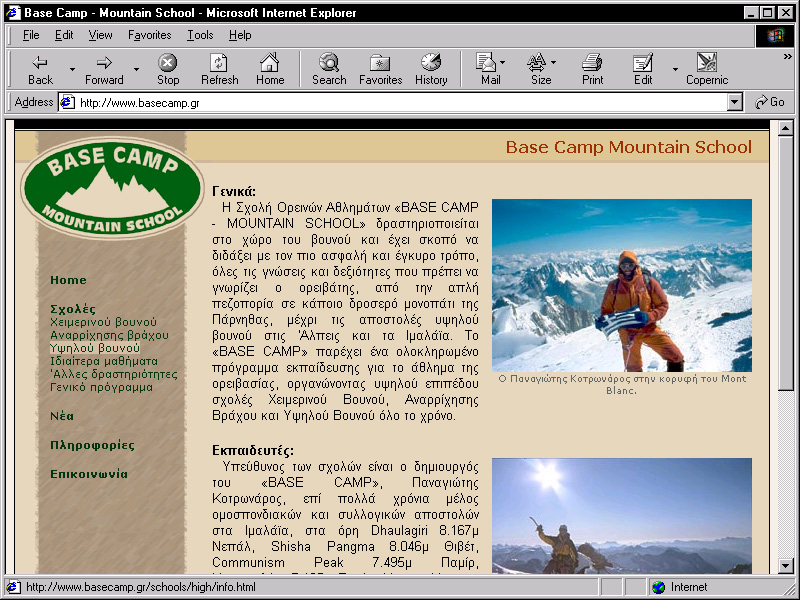Viewport: 800px width, 600px height.
Task: Stop loading the page with Stop button
Action: [x=168, y=69]
